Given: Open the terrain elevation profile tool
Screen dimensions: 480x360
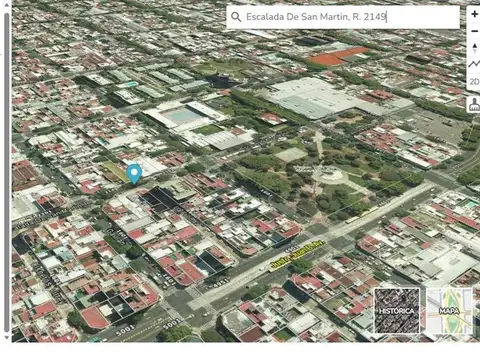Looking at the screenshot, I should pos(474,64).
